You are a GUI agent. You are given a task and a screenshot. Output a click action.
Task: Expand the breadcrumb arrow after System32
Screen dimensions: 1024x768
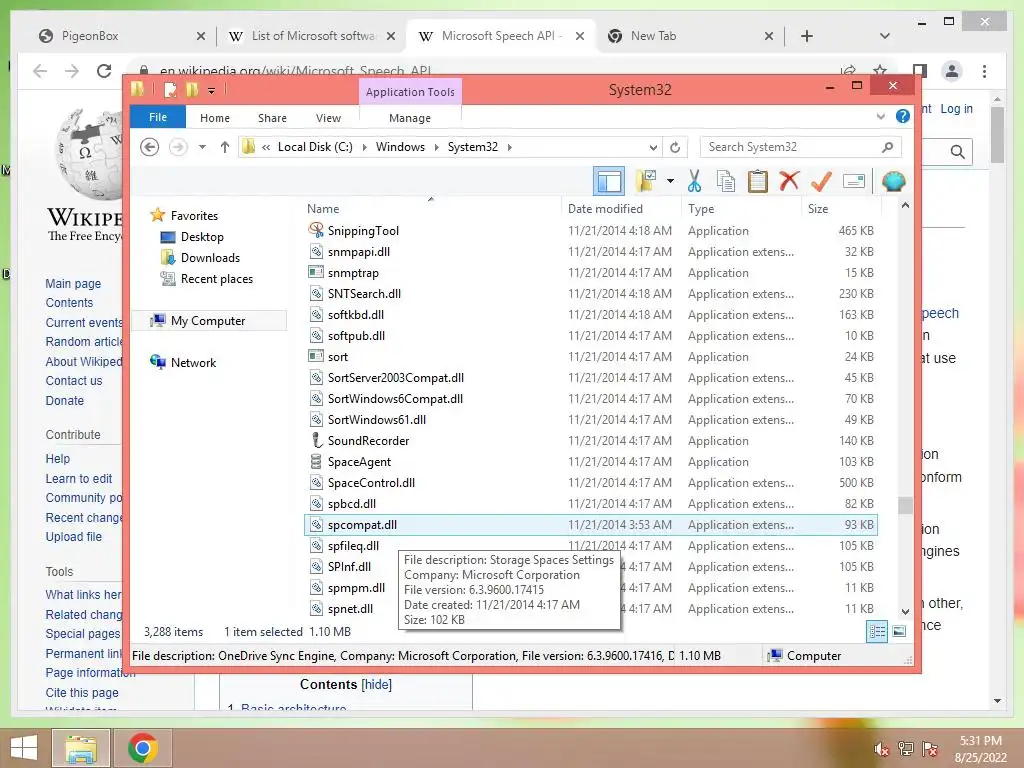509,147
